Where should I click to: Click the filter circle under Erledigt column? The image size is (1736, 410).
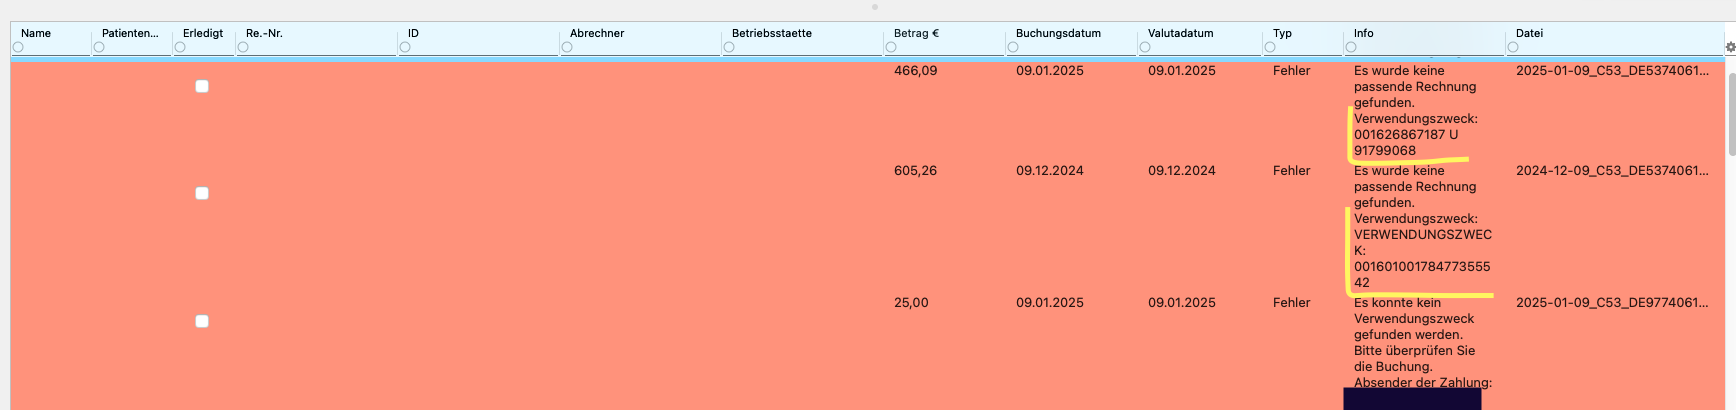tap(180, 47)
